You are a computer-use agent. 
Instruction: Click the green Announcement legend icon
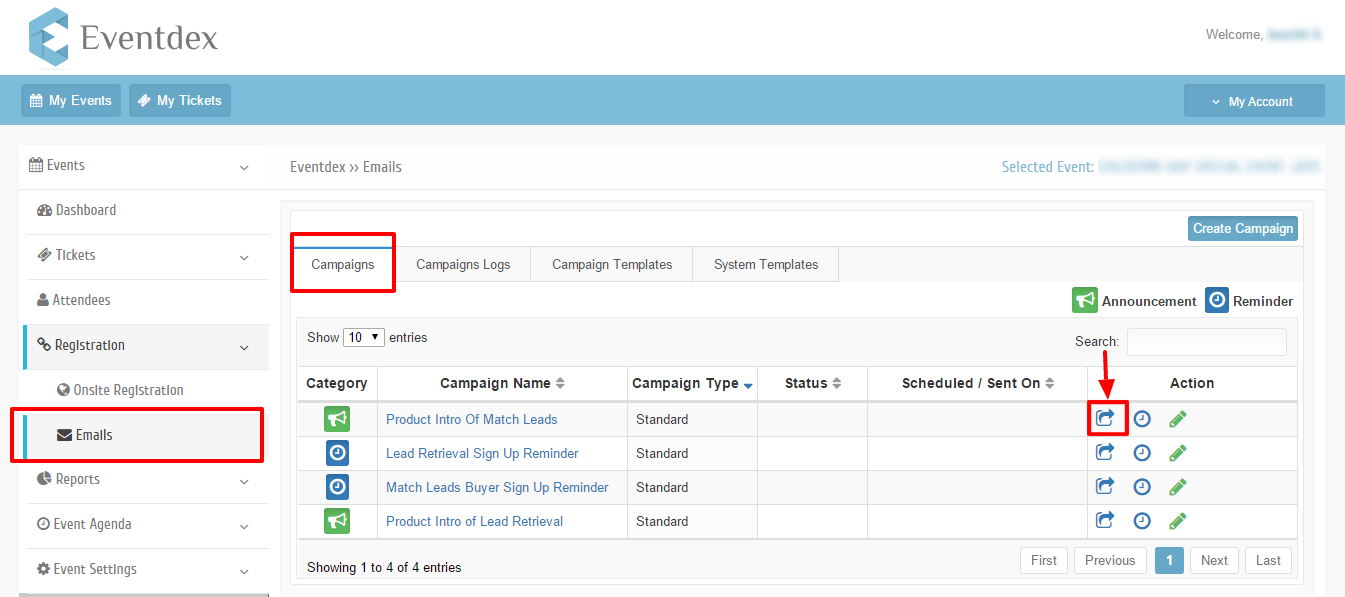(1085, 300)
